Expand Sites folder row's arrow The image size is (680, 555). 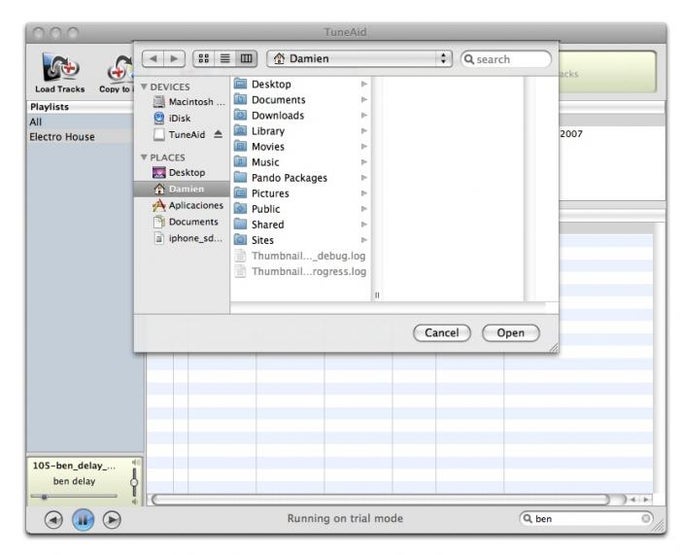point(364,240)
